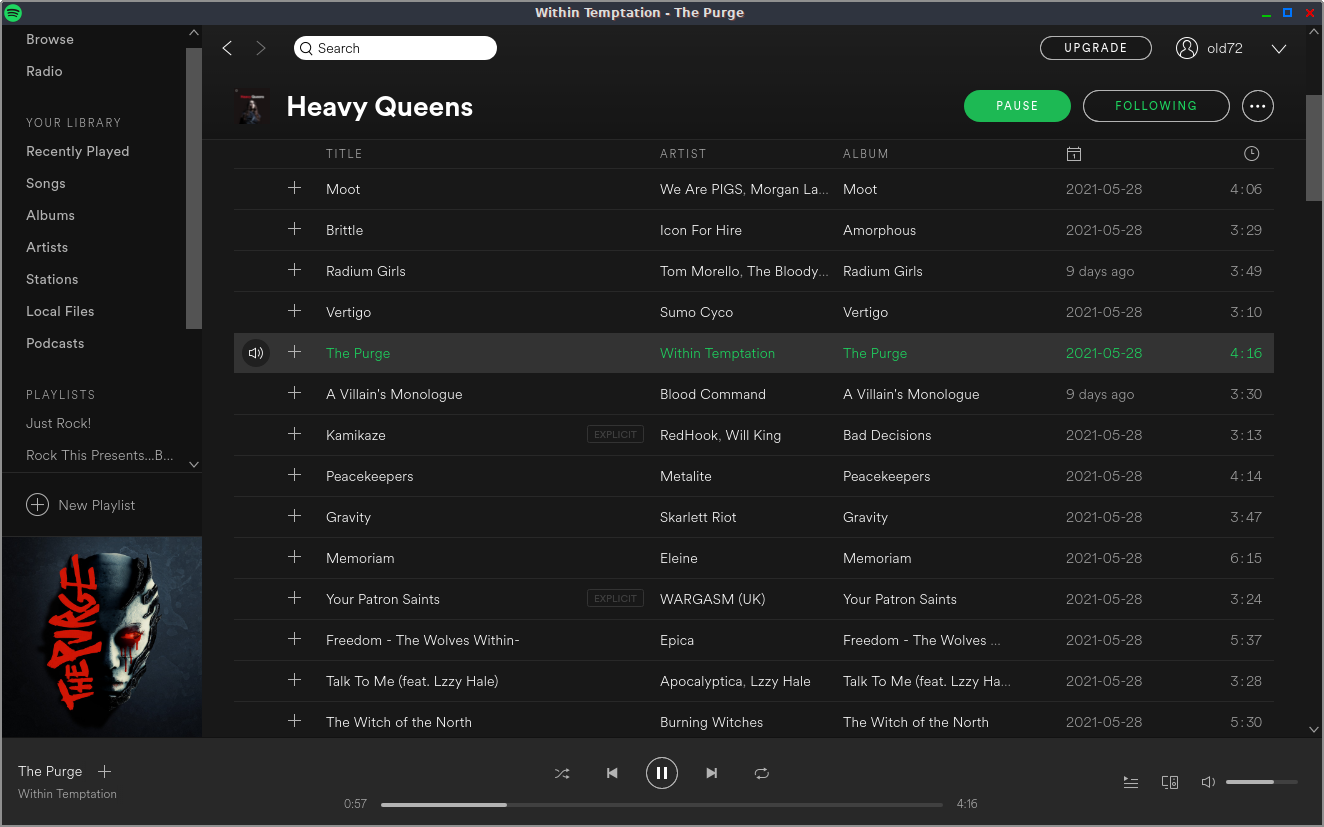This screenshot has width=1324, height=827.
Task: Open Browse in the sidebar
Action: (50, 40)
